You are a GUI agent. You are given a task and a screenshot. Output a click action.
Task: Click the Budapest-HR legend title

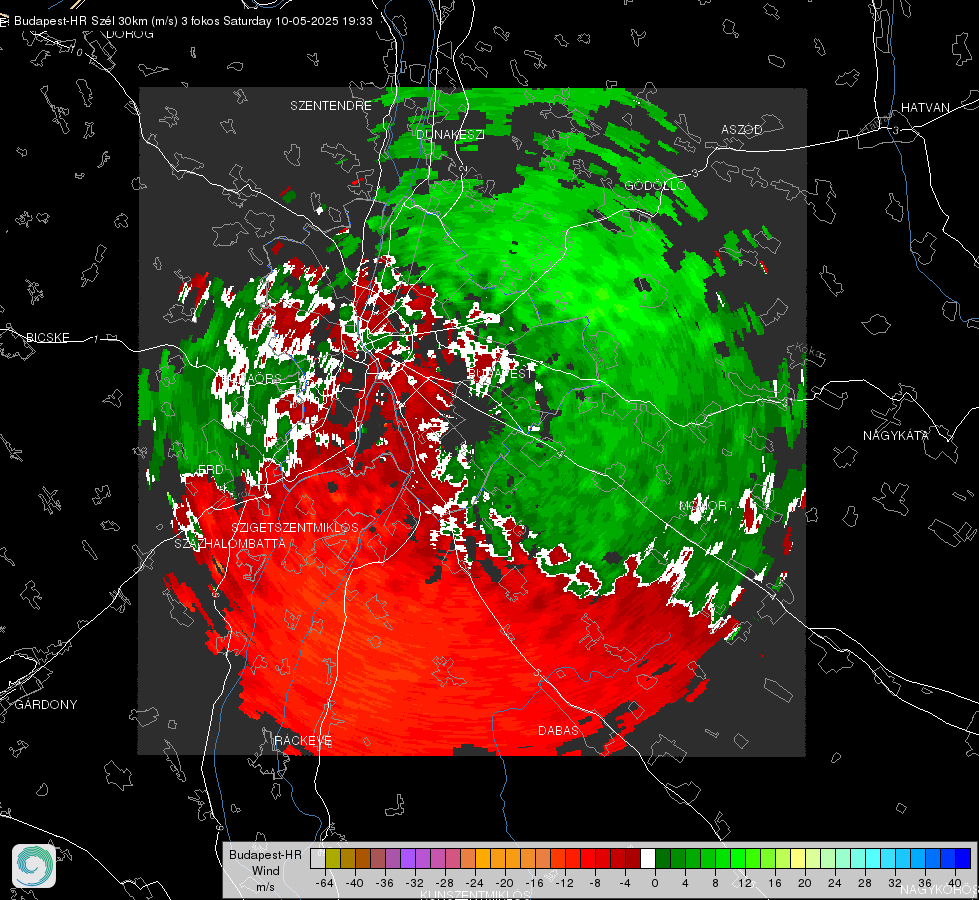tap(265, 855)
